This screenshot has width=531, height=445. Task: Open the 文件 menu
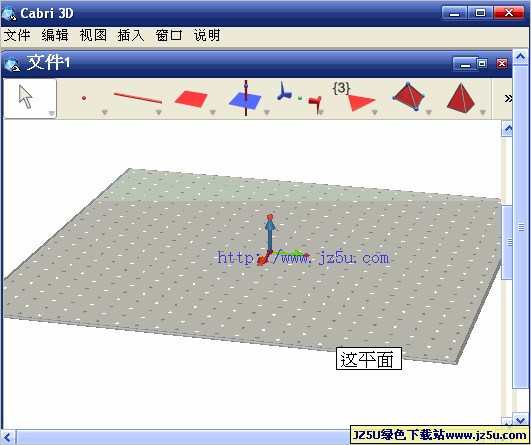(x=17, y=35)
